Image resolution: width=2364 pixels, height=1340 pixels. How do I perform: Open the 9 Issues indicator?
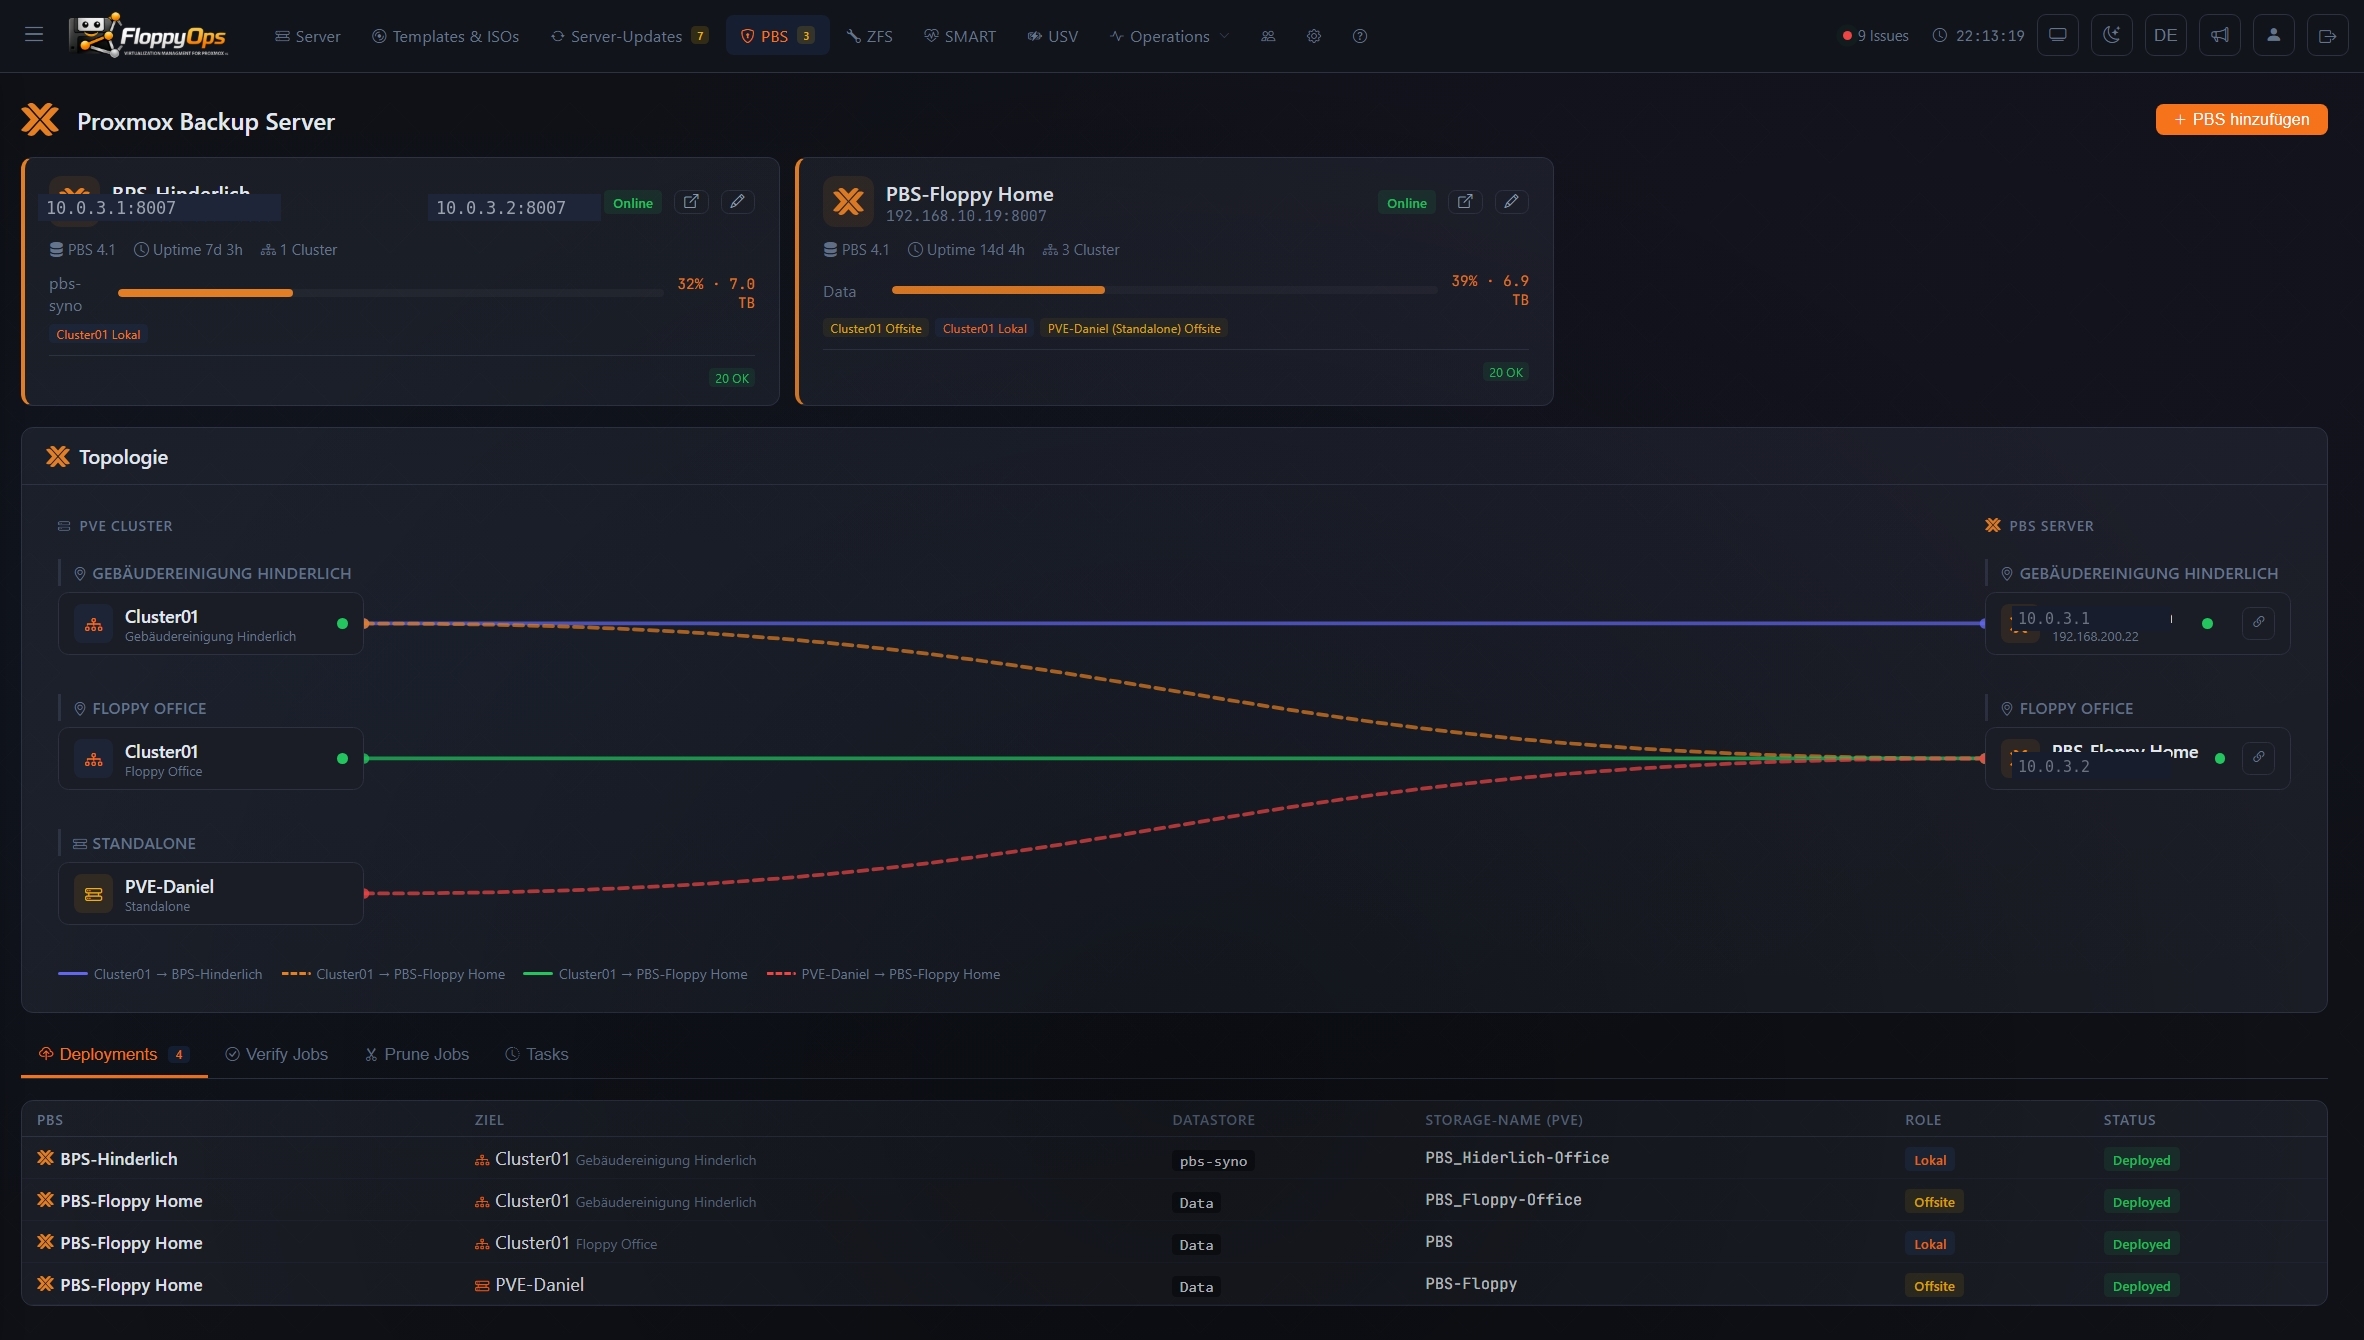pos(1875,36)
